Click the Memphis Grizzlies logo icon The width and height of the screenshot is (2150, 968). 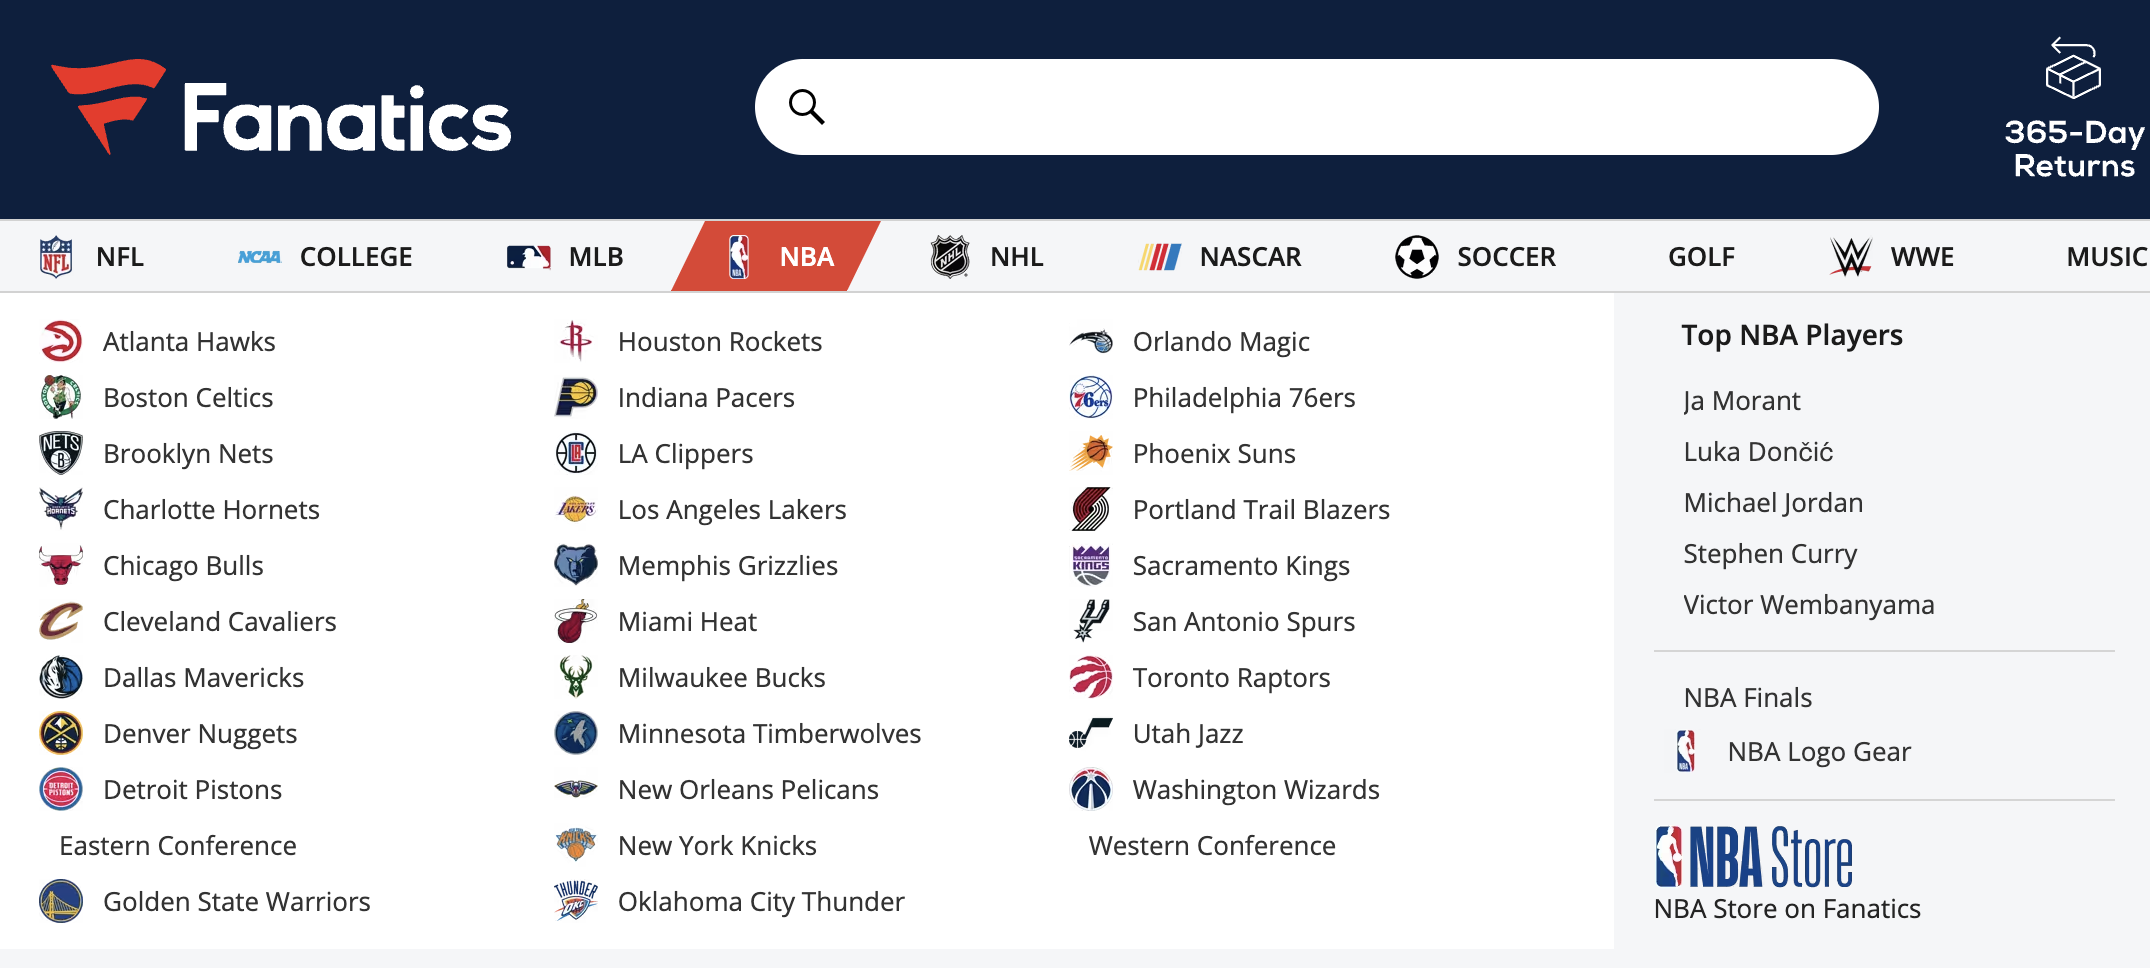[x=576, y=565]
